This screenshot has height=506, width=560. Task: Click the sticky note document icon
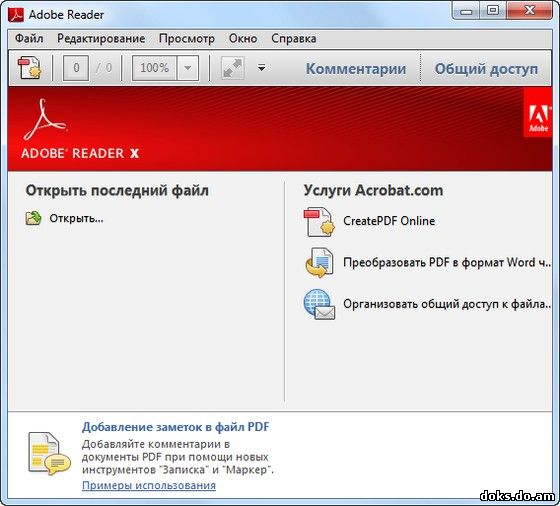[x=49, y=454]
